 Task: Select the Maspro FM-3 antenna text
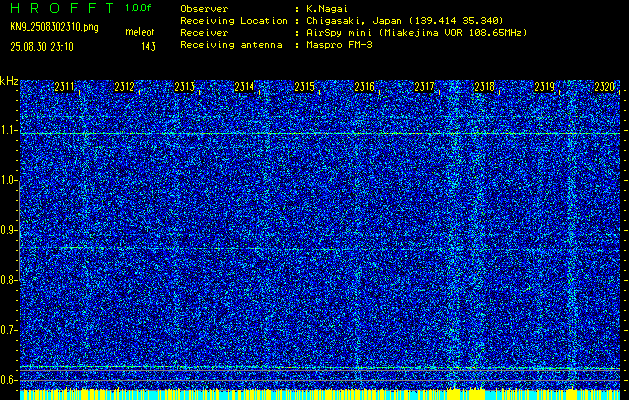click(339, 45)
